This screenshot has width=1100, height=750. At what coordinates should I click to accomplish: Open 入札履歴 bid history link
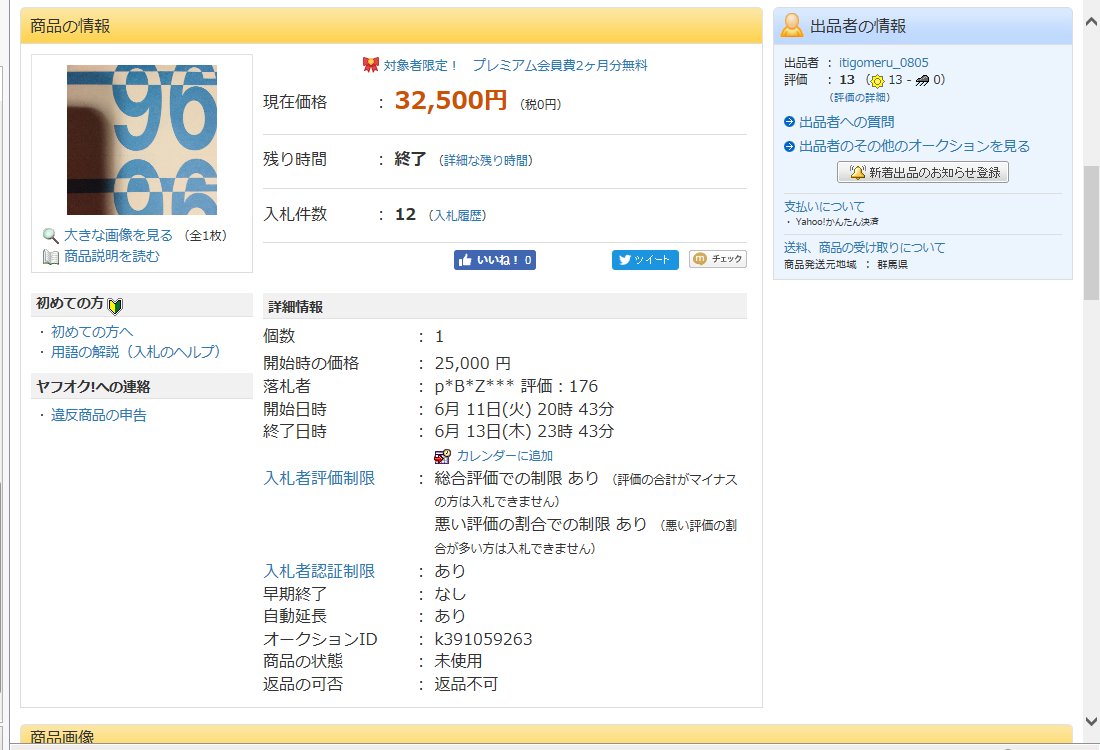tap(457, 215)
